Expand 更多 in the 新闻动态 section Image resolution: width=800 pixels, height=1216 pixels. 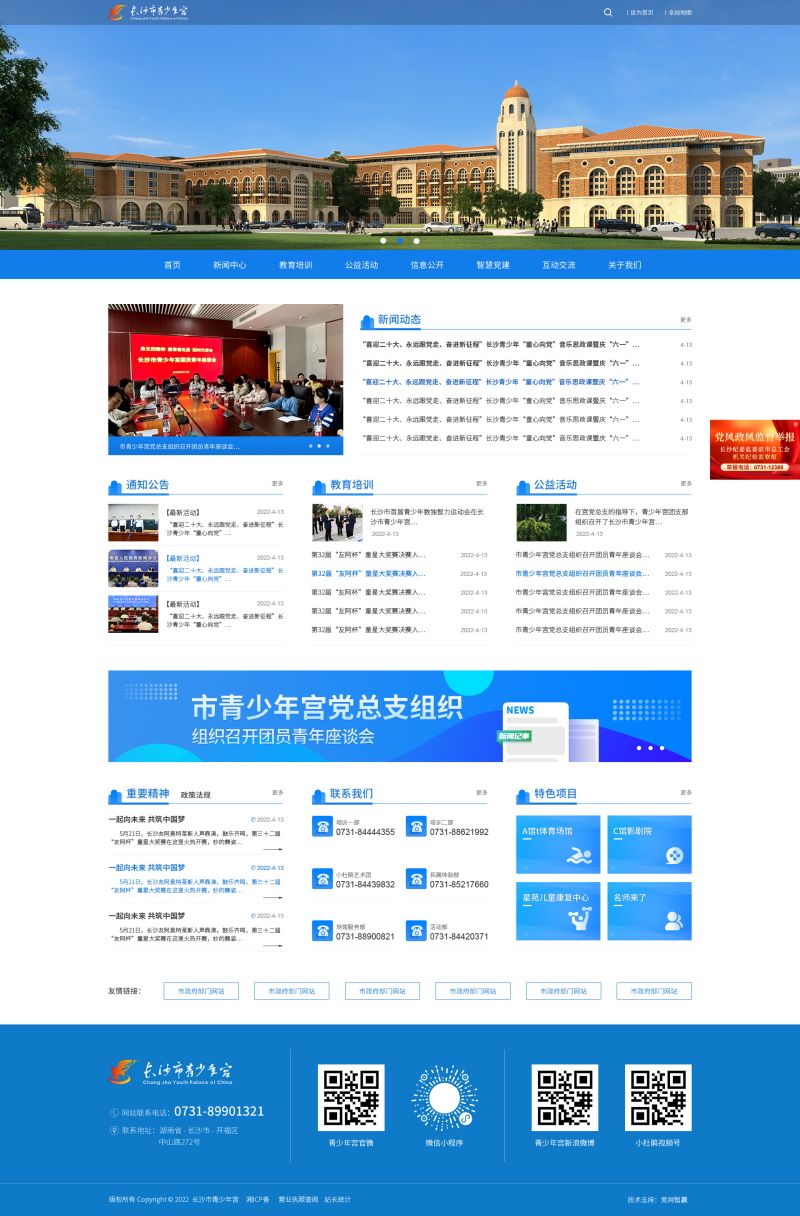point(686,320)
